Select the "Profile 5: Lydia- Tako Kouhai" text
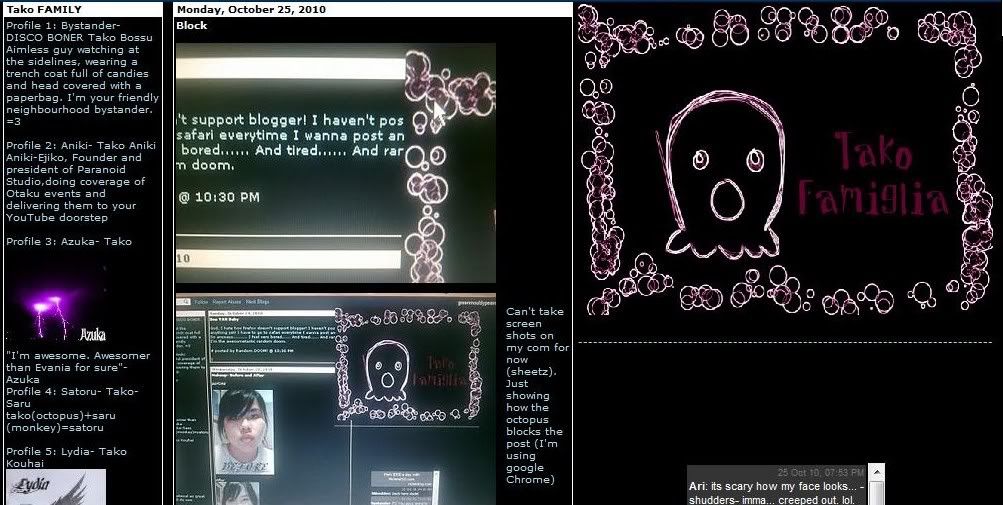 coord(67,458)
